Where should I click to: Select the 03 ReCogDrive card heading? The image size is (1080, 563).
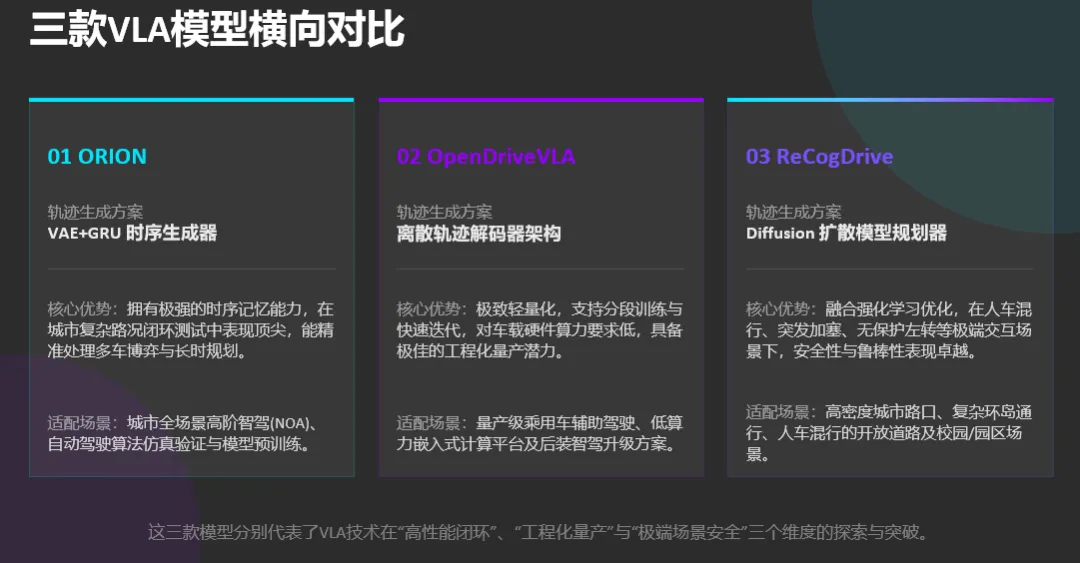[x=819, y=156]
